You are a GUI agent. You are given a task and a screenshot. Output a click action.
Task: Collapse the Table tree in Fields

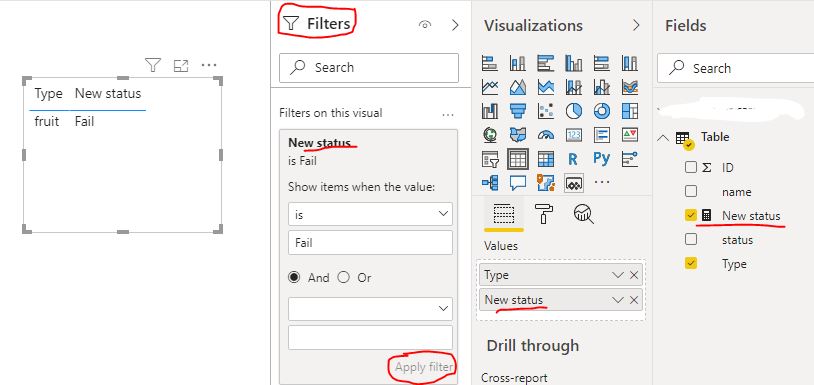click(662, 138)
